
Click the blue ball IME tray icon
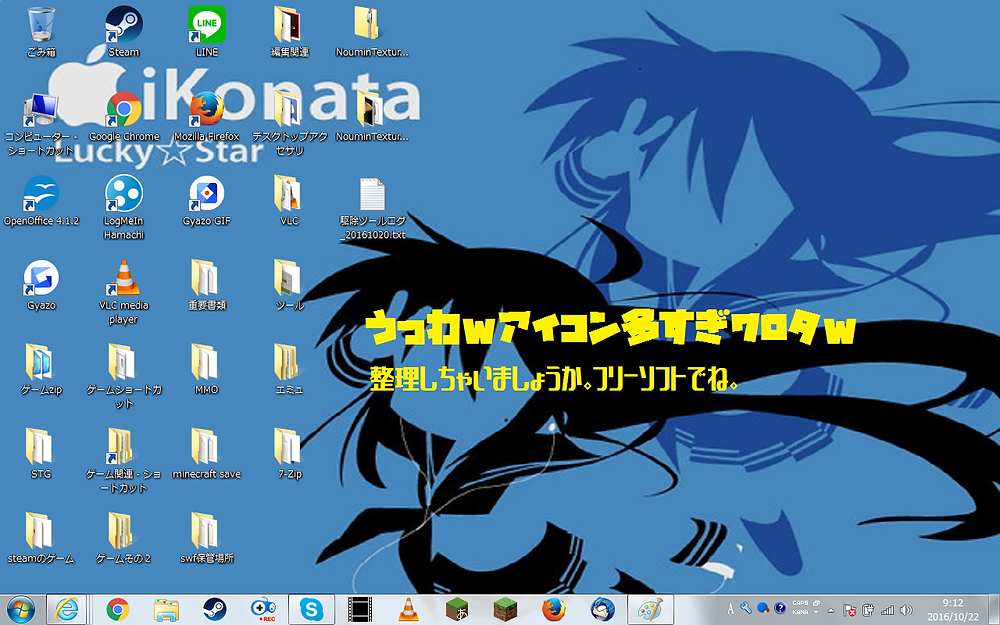(763, 608)
